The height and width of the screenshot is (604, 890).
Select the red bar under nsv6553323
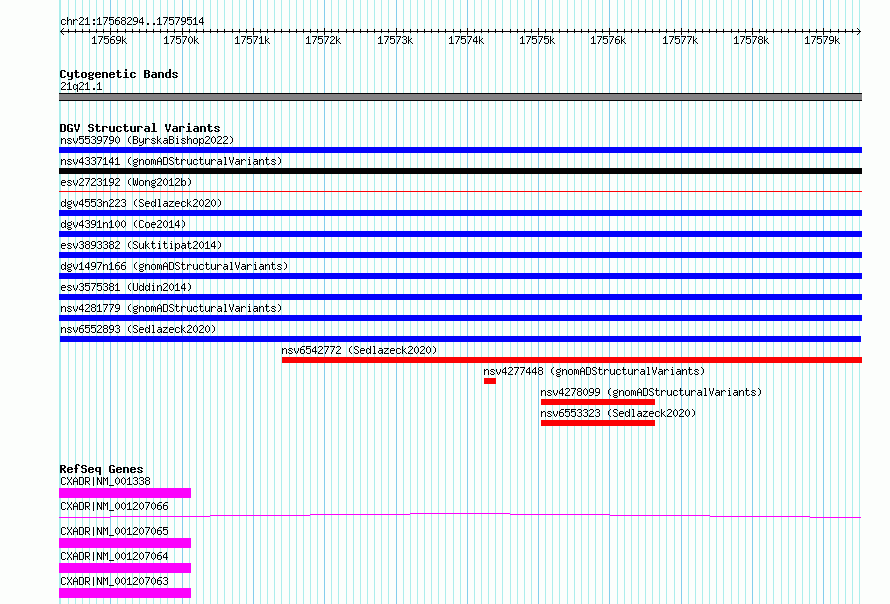pyautogui.click(x=598, y=423)
